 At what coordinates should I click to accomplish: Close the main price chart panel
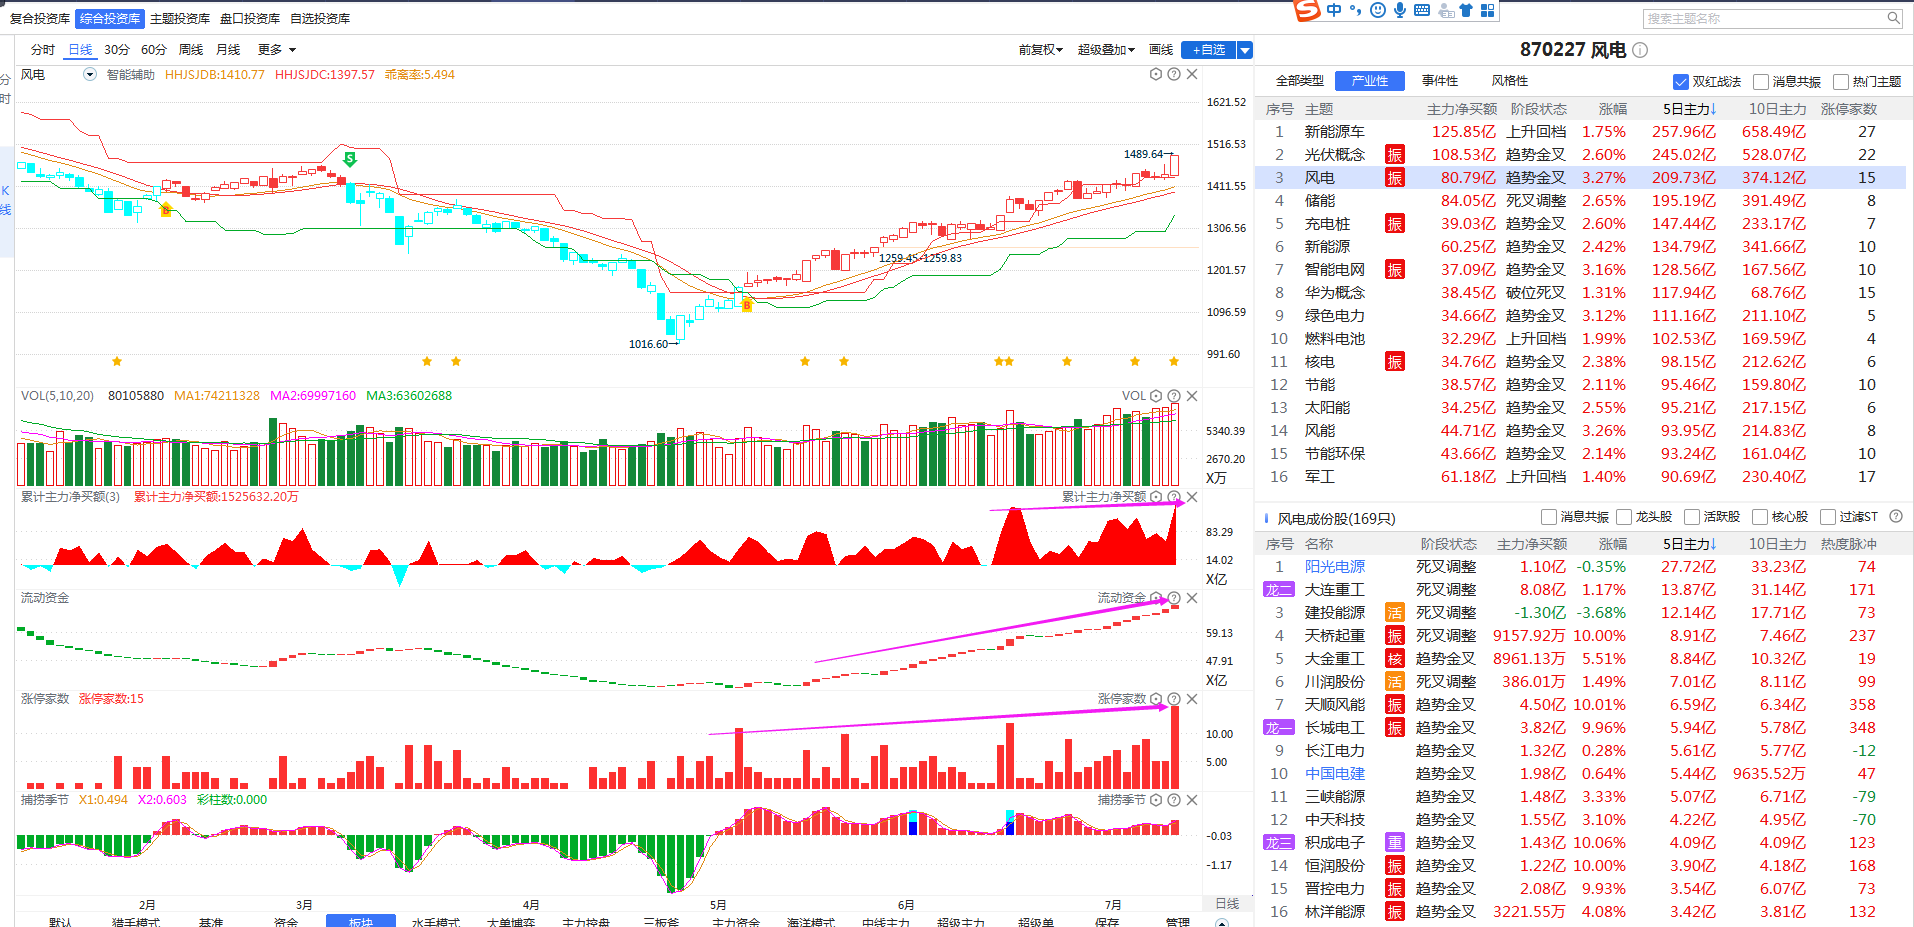coord(1192,74)
